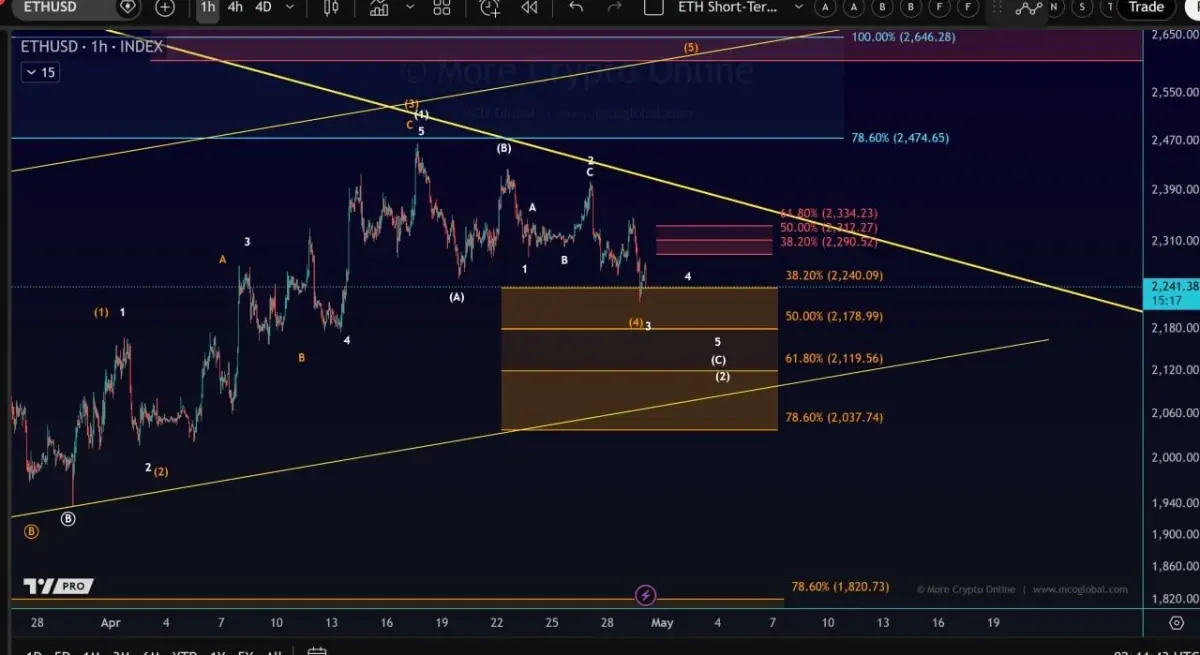This screenshot has height=655, width=1200.
Task: Click the second circled A button
Action: click(x=854, y=7)
